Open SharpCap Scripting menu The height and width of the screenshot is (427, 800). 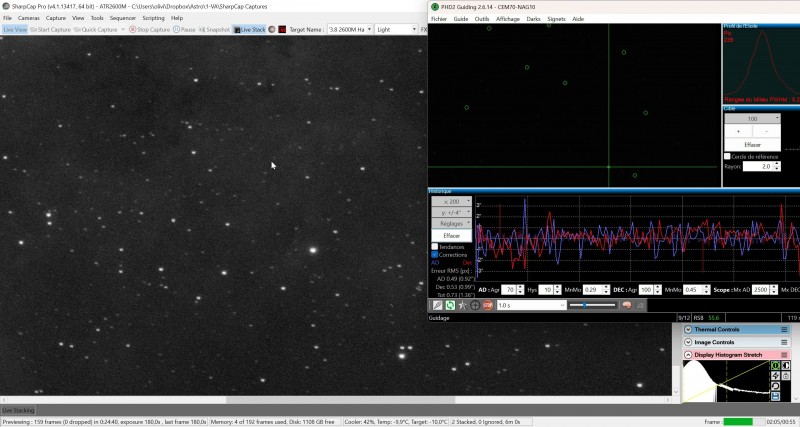point(153,18)
